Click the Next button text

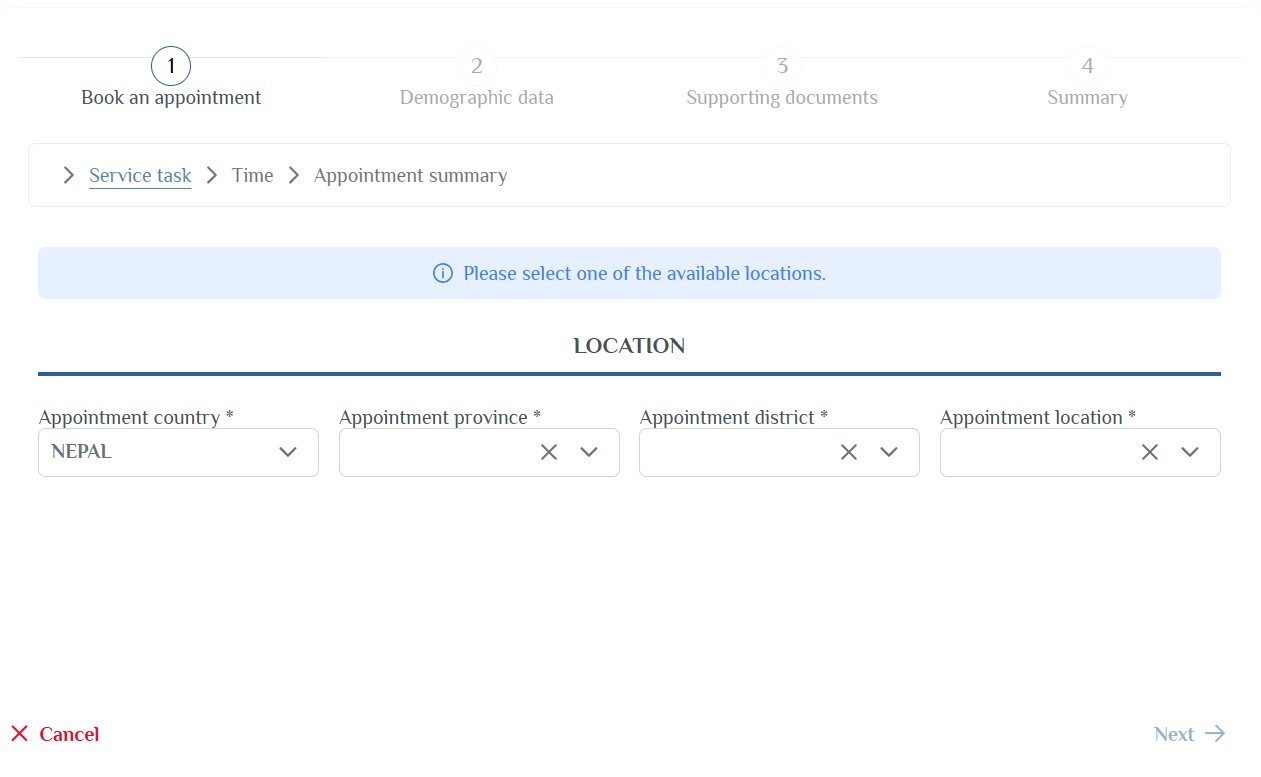coord(1174,734)
